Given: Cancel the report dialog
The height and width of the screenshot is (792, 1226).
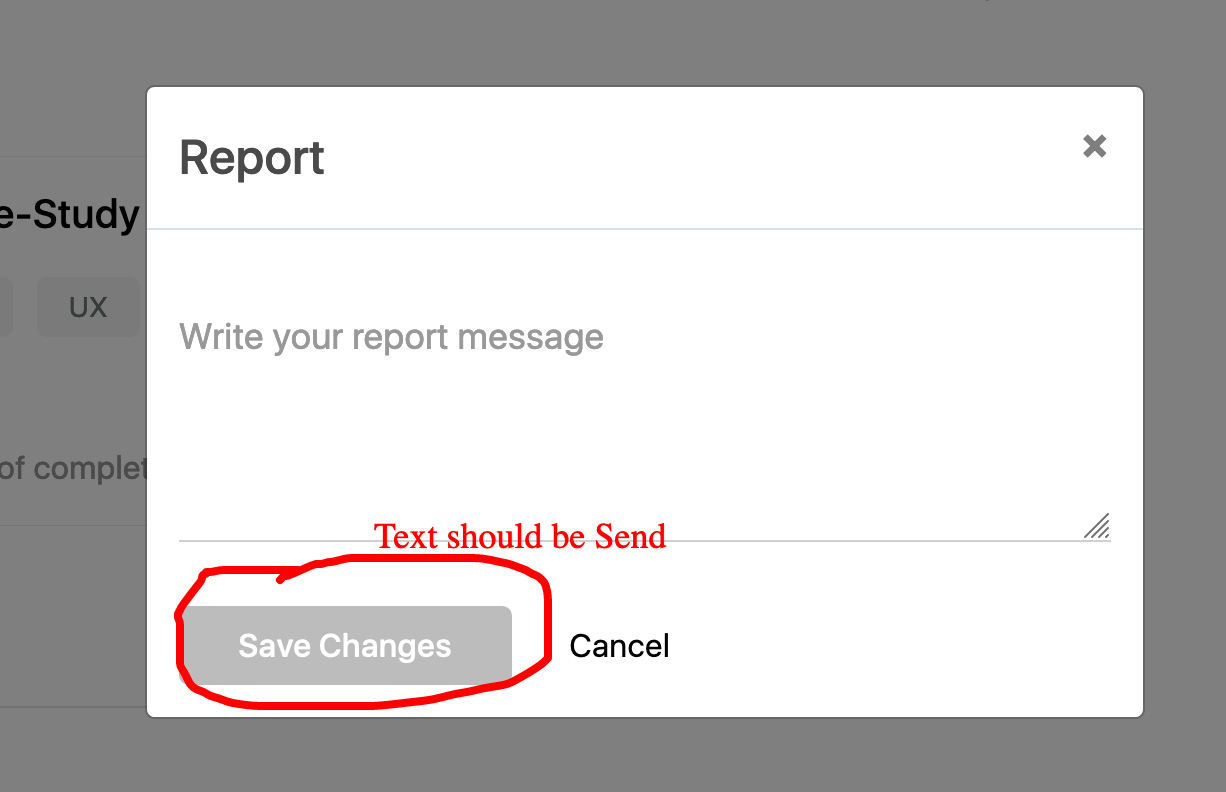Looking at the screenshot, I should point(619,646).
